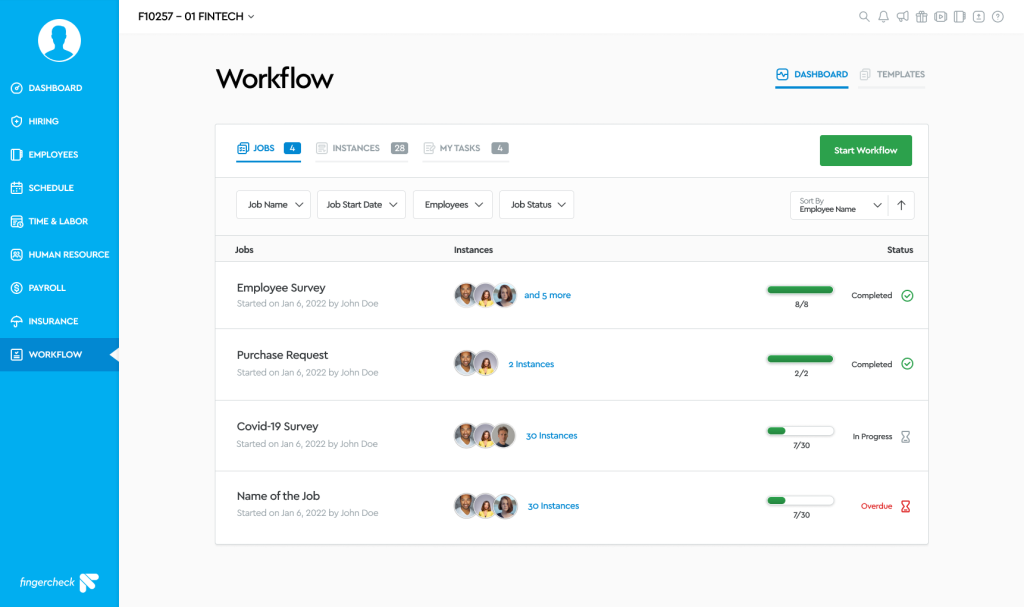
Task: Toggle sort direction arrow button
Action: pyautogui.click(x=901, y=205)
